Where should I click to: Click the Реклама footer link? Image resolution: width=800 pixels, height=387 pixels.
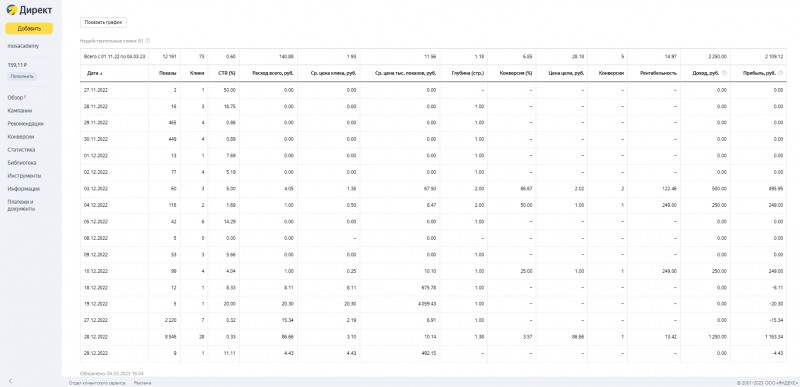(x=142, y=382)
